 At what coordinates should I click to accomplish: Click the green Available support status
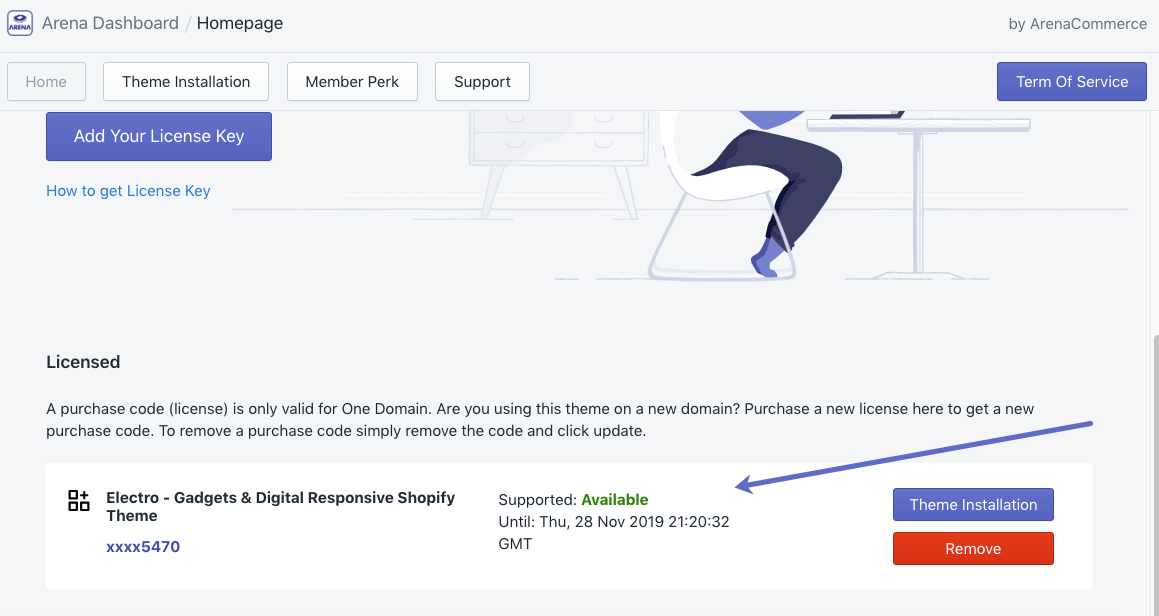click(x=614, y=499)
